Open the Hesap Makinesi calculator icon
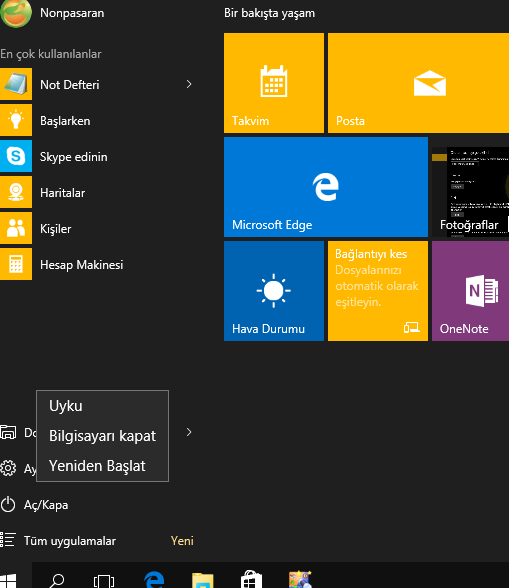 pos(16,264)
